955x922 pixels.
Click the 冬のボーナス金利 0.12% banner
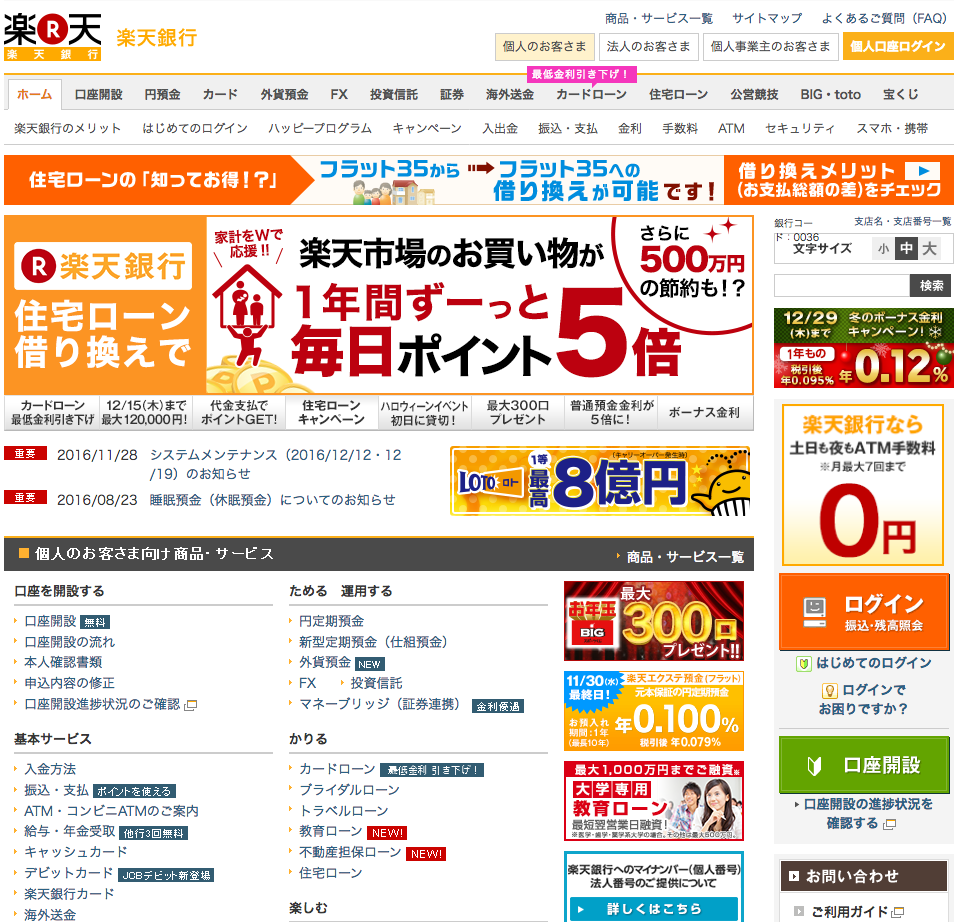(x=863, y=348)
